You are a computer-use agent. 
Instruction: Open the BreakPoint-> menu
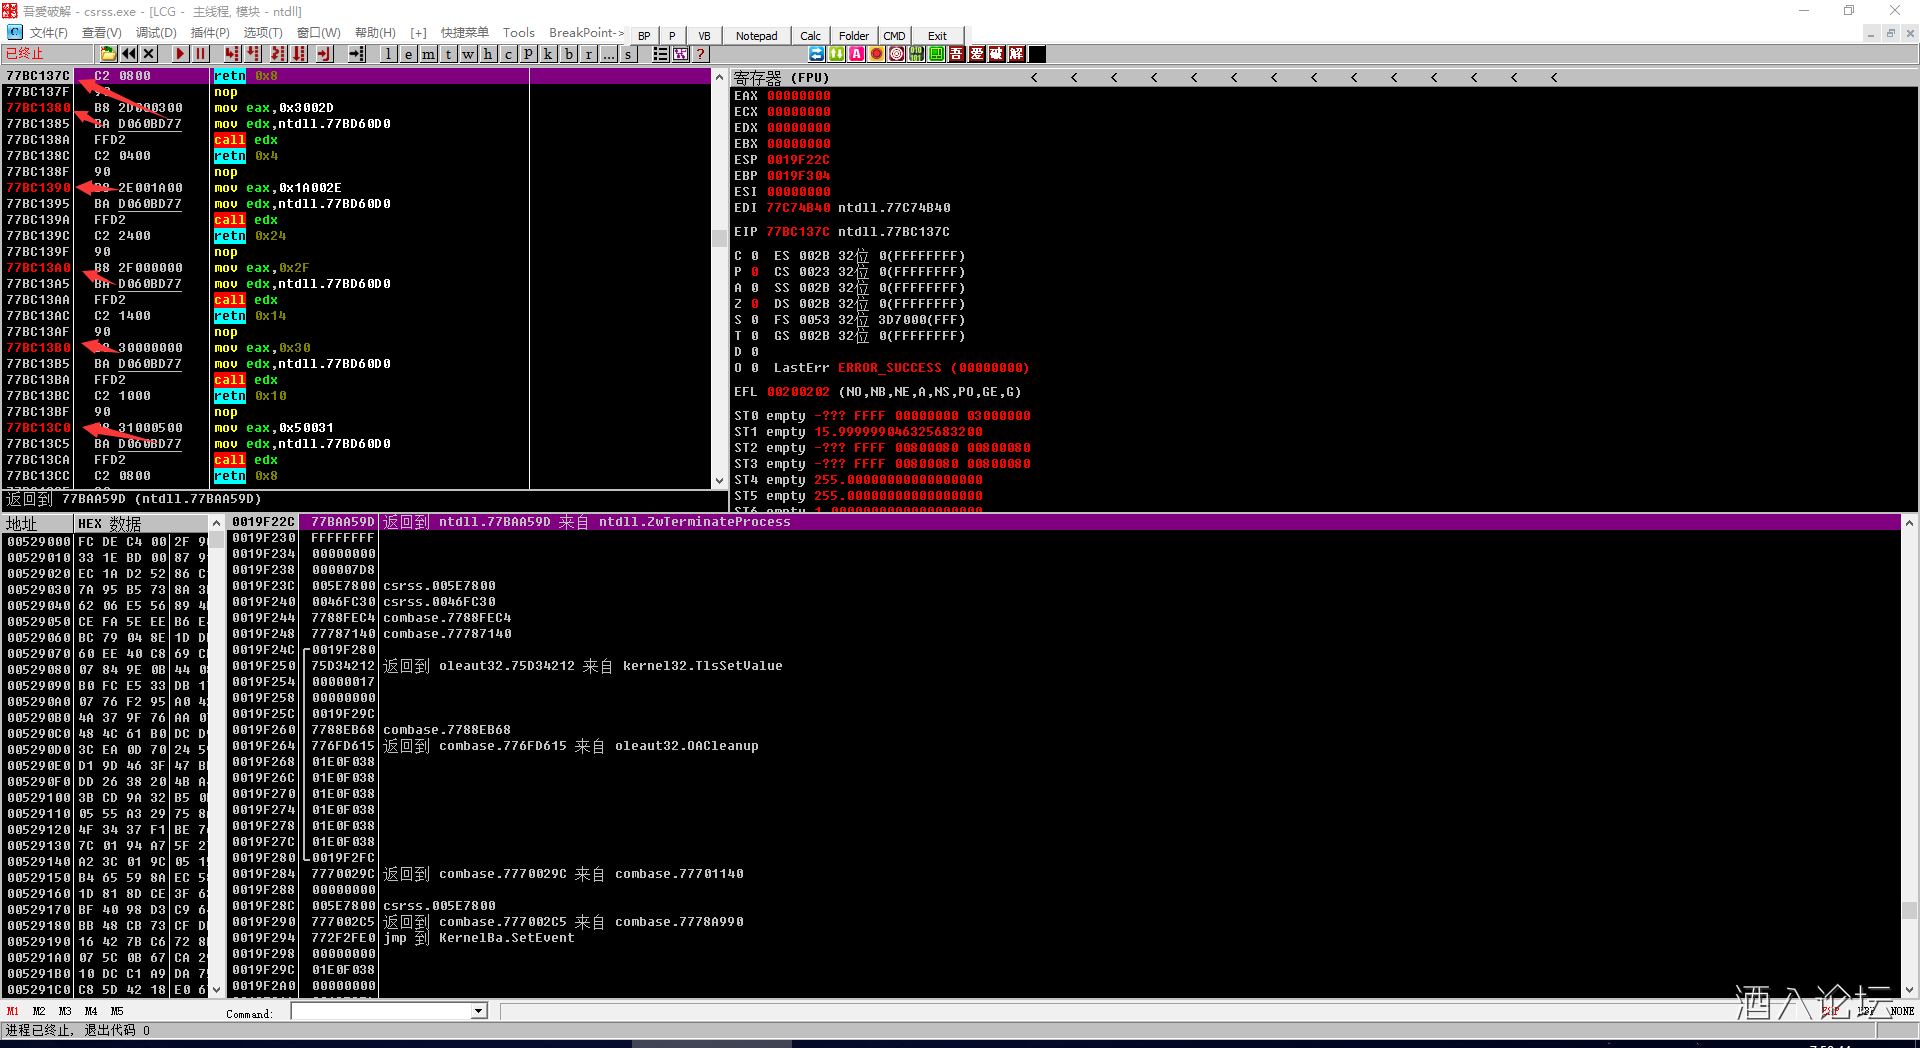586,33
